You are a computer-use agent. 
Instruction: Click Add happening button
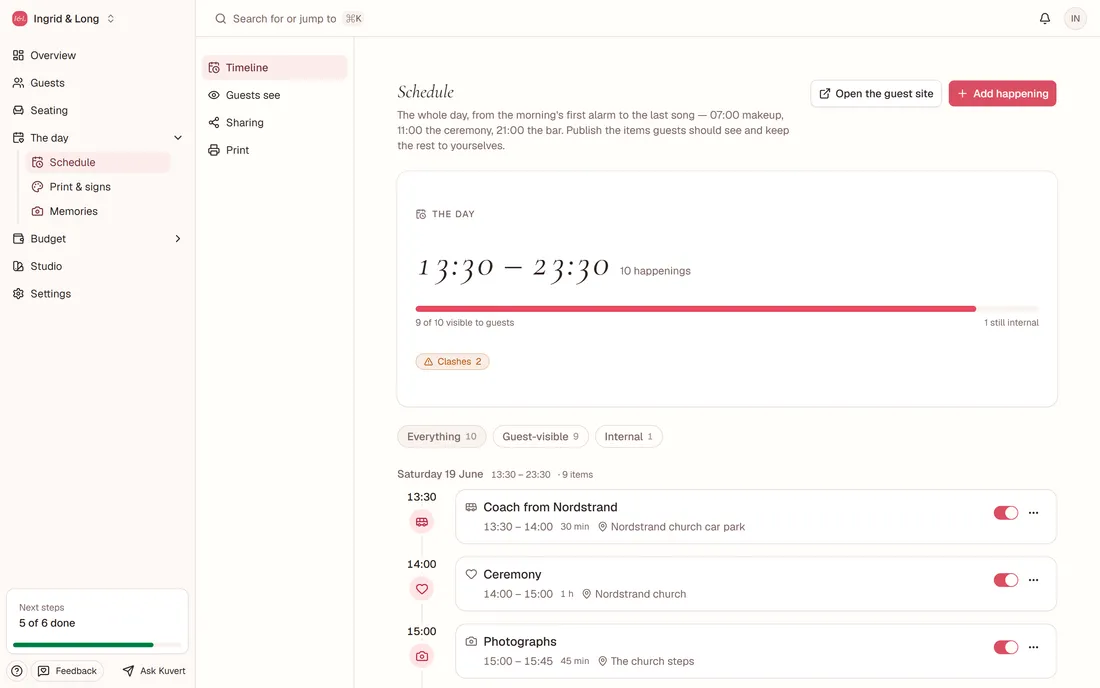pos(1002,93)
